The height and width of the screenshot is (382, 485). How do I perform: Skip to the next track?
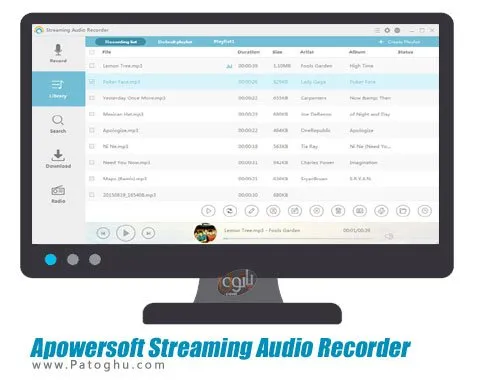148,233
